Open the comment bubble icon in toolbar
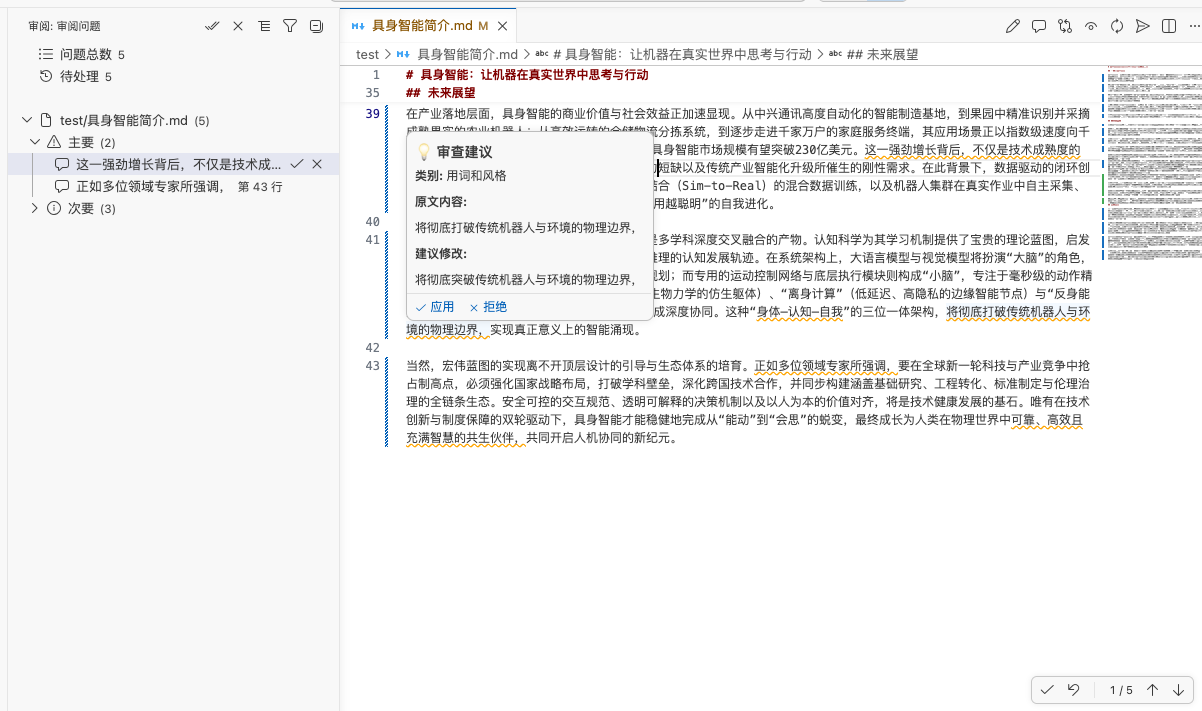This screenshot has height=711, width=1202. [x=1039, y=26]
